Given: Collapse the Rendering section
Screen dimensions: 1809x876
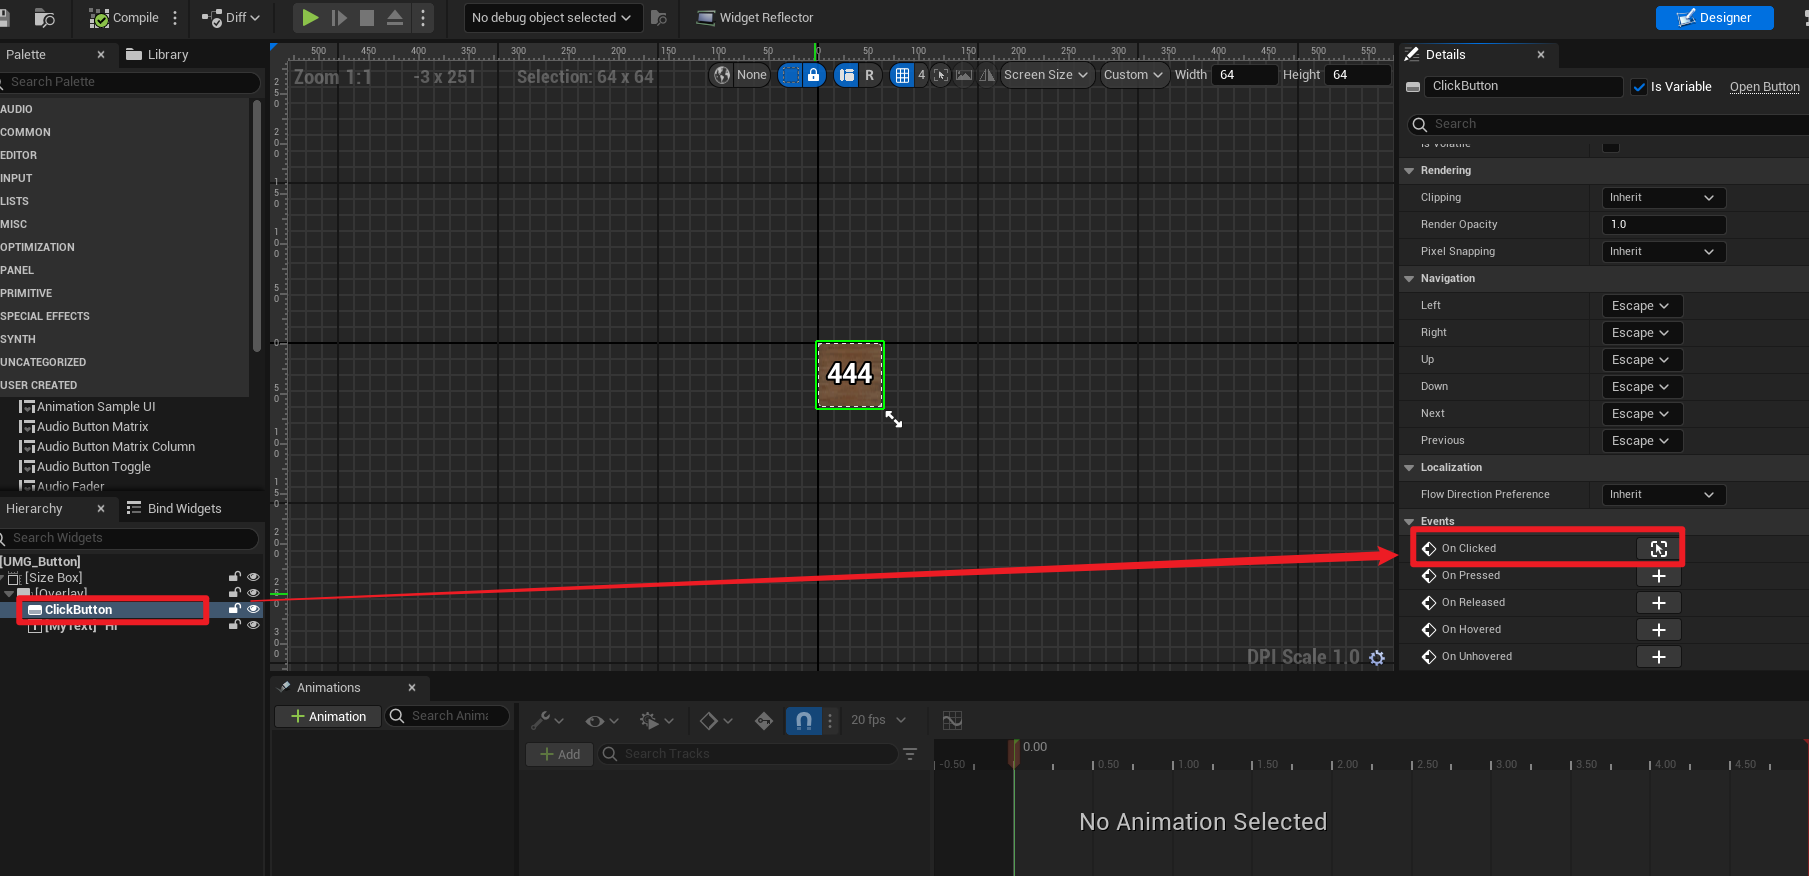Looking at the screenshot, I should pyautogui.click(x=1409, y=171).
